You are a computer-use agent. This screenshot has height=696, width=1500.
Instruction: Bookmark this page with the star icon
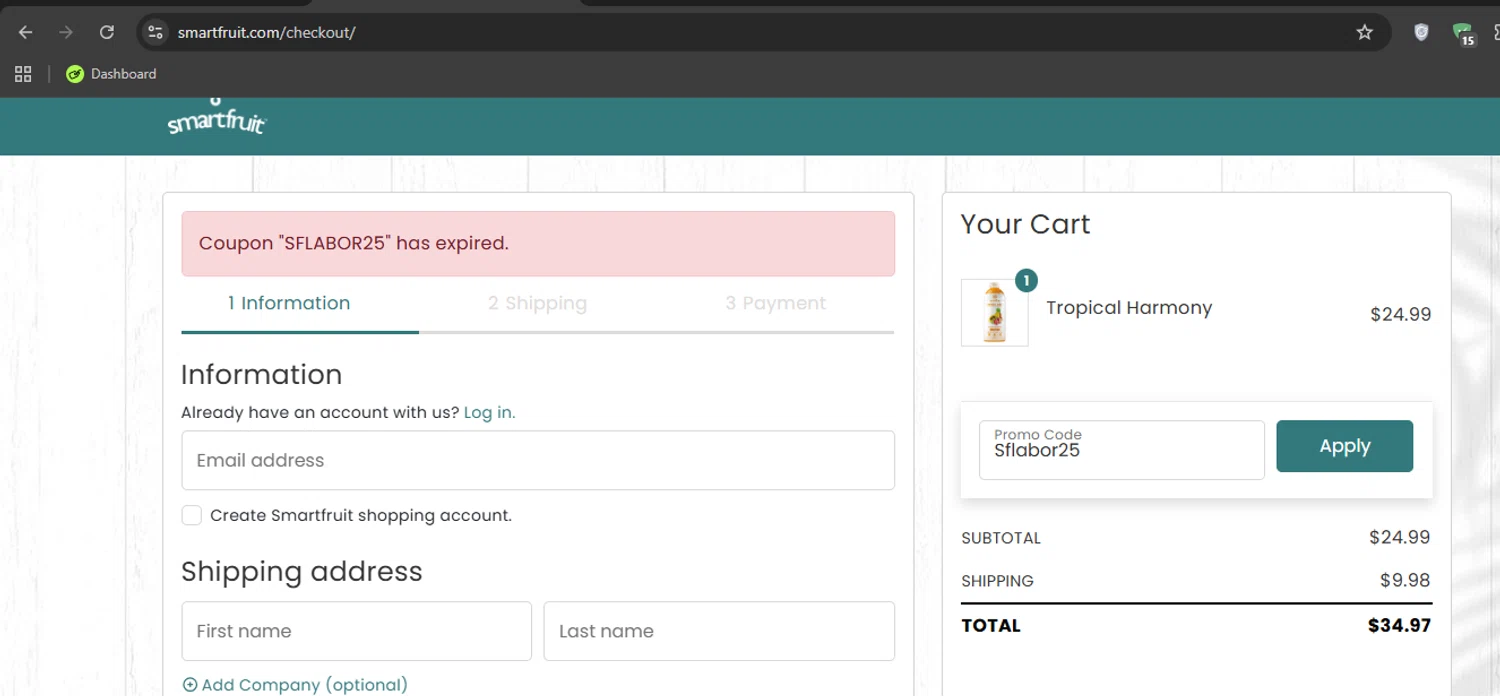click(1364, 32)
